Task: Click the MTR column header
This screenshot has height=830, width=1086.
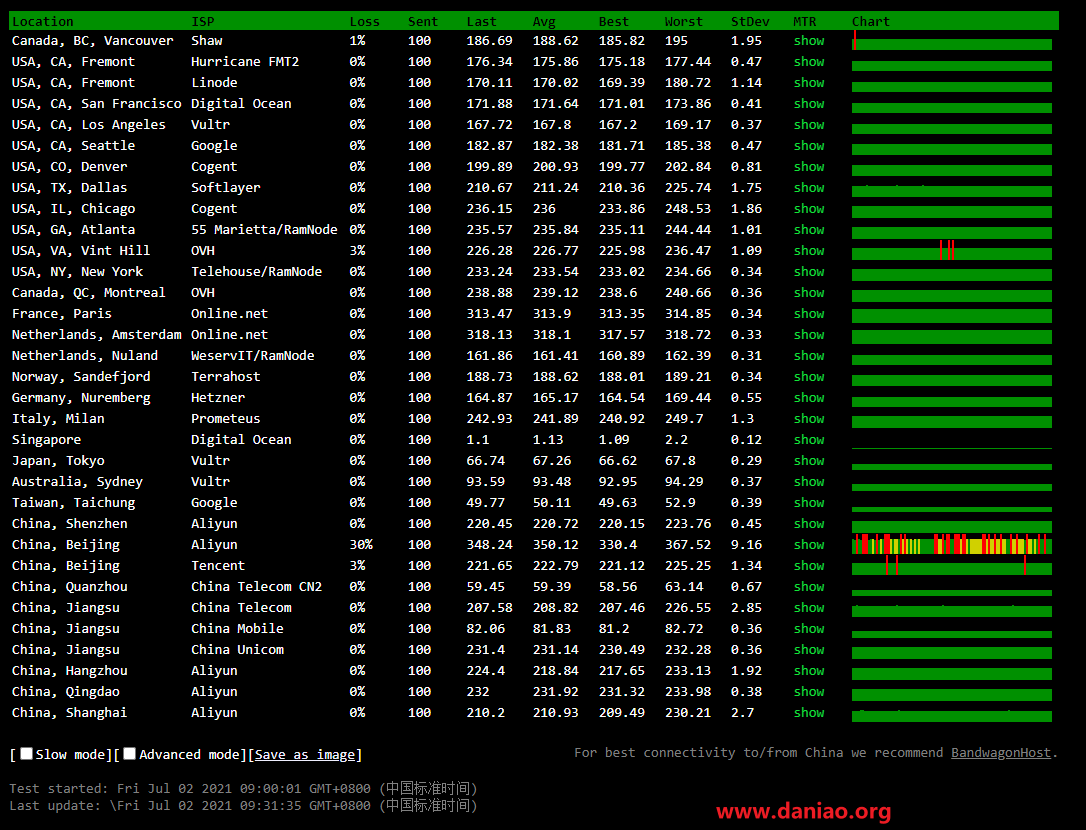Action: [x=805, y=21]
